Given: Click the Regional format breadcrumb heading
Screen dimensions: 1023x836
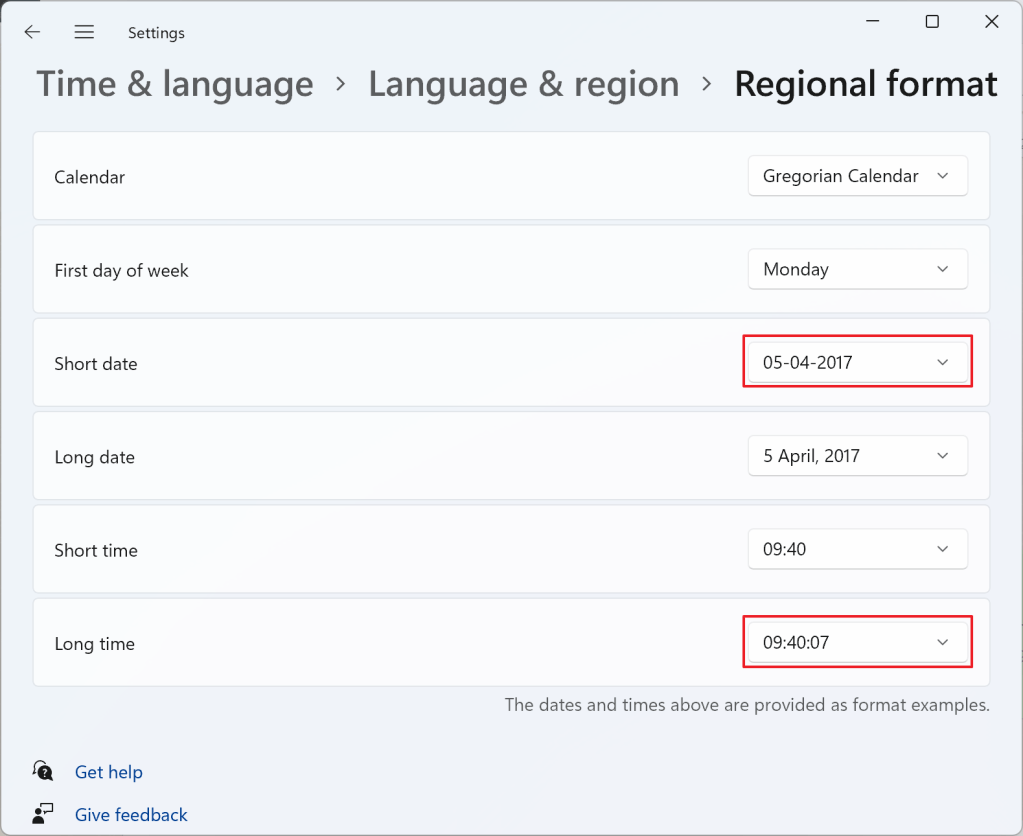Looking at the screenshot, I should click(x=865, y=84).
